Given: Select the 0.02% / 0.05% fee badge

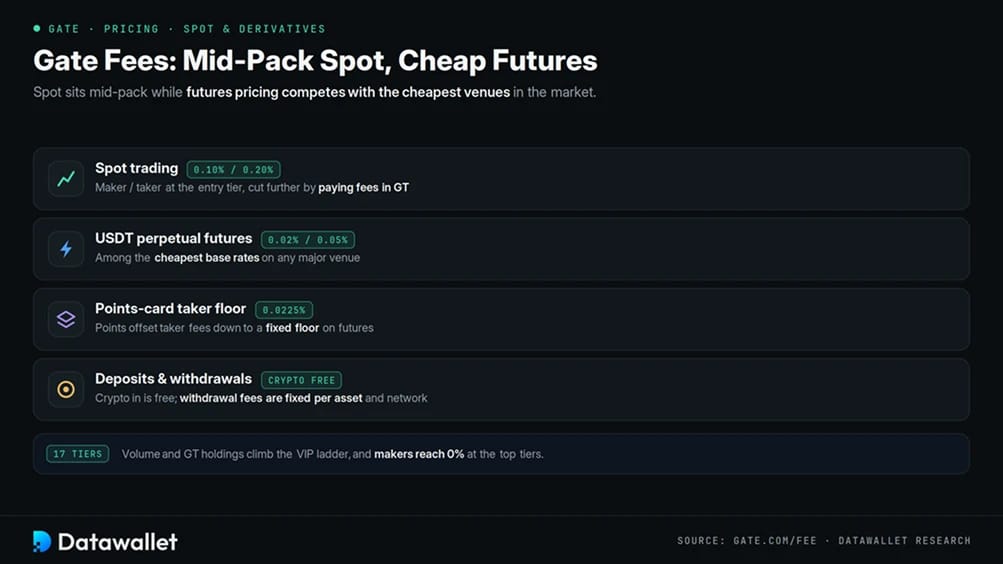Looking at the screenshot, I should click(308, 240).
